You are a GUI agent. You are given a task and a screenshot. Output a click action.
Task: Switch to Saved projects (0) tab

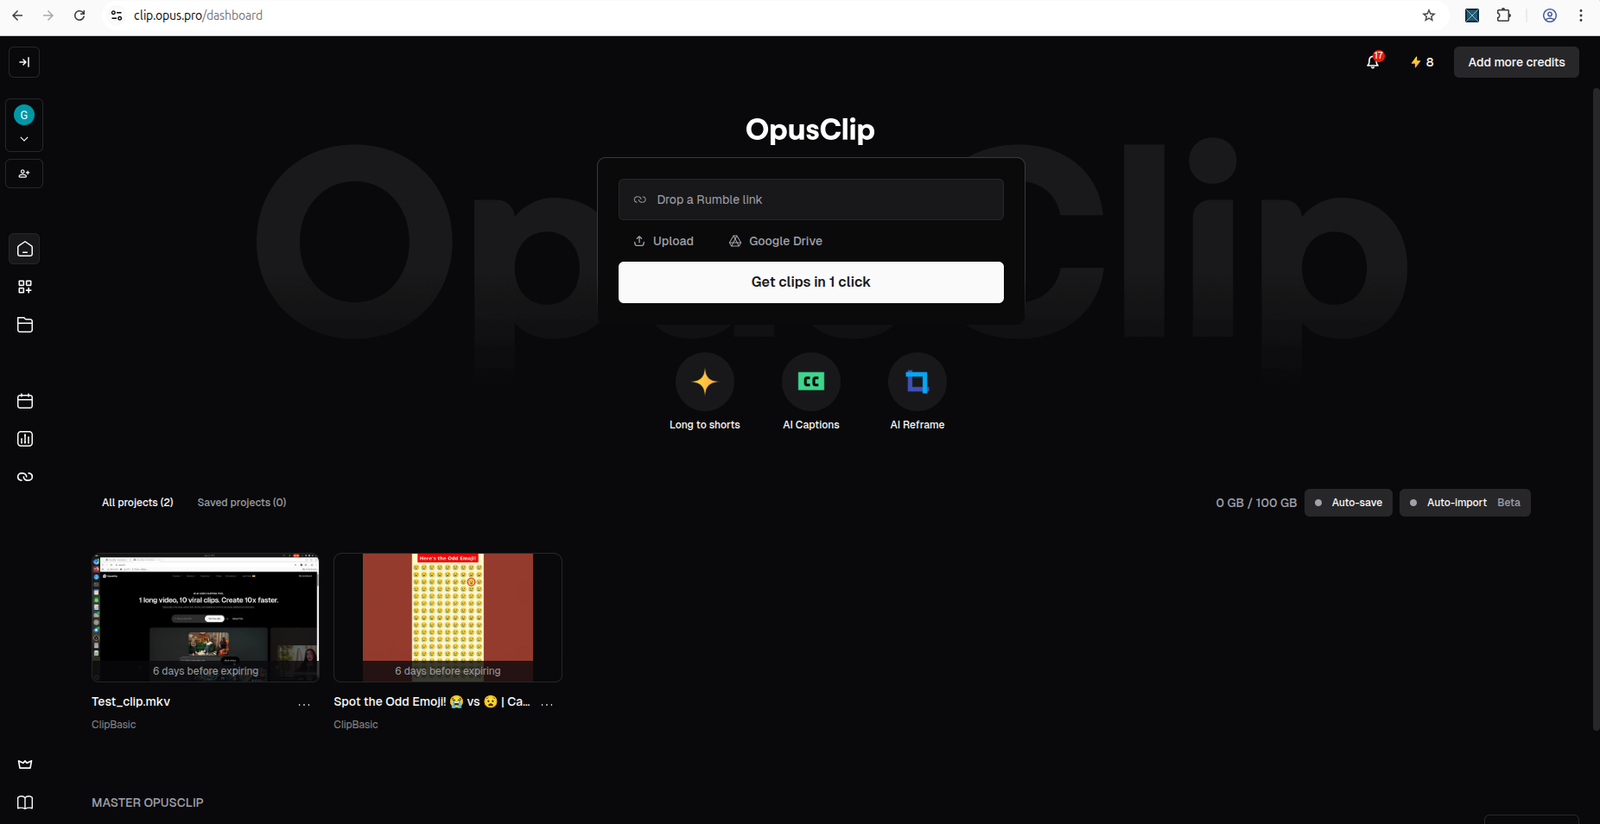pyautogui.click(x=242, y=503)
